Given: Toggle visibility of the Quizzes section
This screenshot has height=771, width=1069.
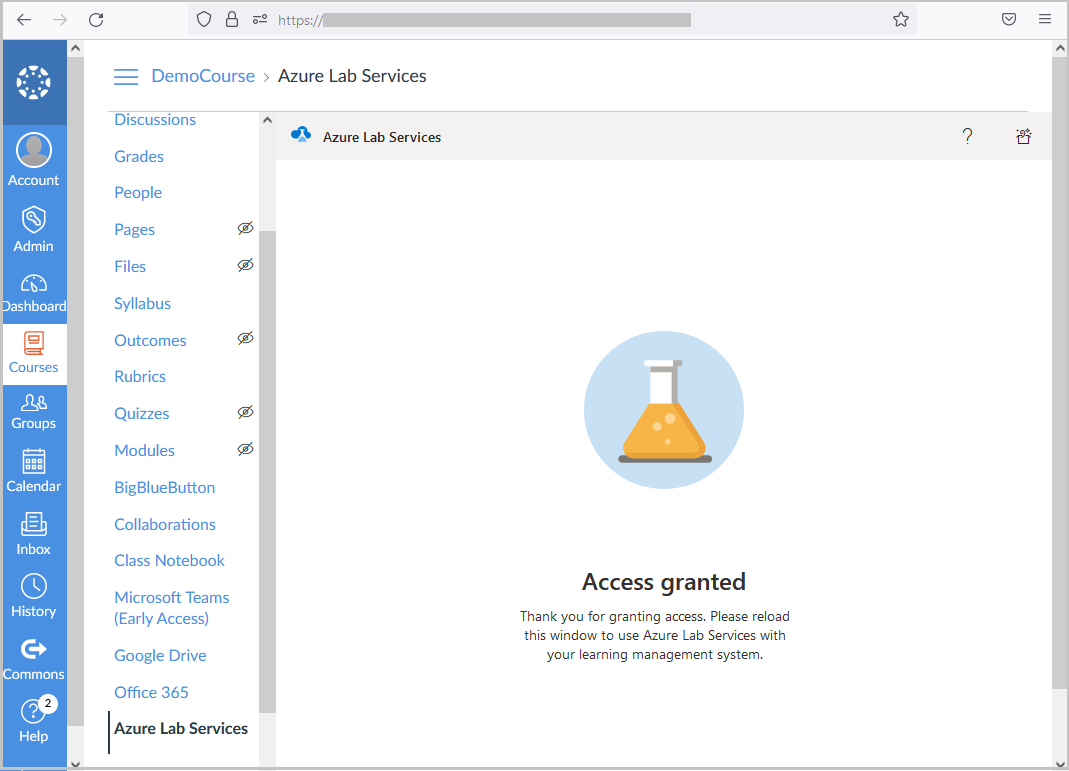Looking at the screenshot, I should 245,412.
